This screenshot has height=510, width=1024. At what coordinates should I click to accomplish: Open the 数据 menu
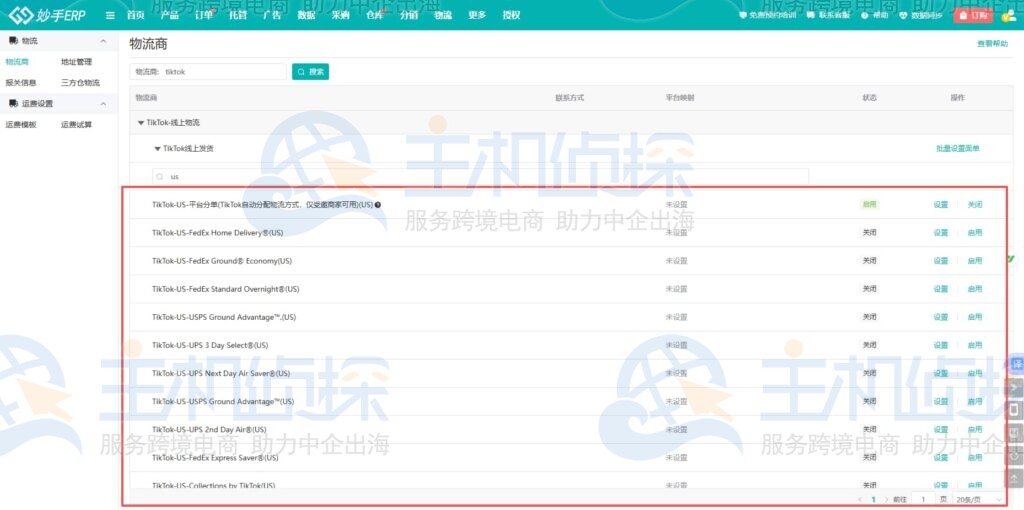pyautogui.click(x=306, y=15)
